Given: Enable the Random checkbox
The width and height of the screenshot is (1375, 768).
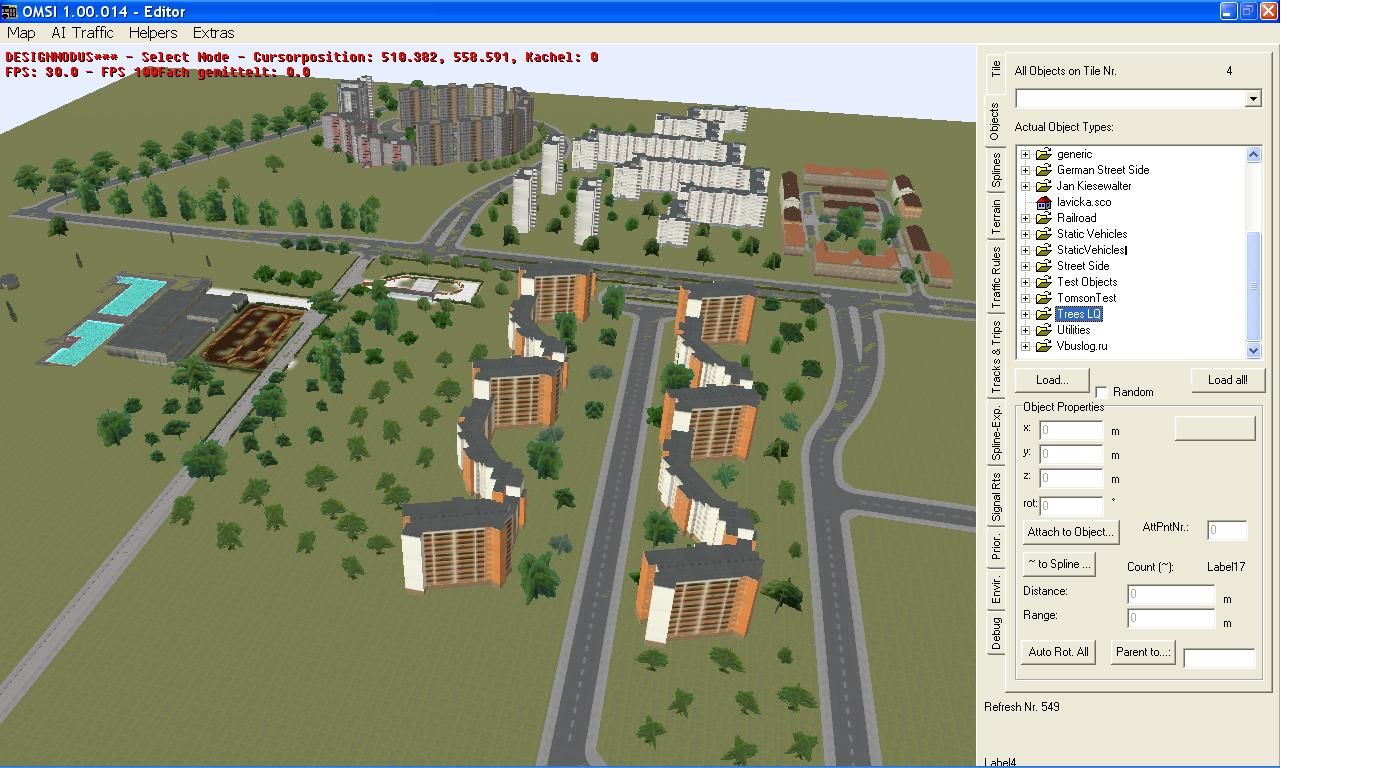Looking at the screenshot, I should tap(1102, 392).
